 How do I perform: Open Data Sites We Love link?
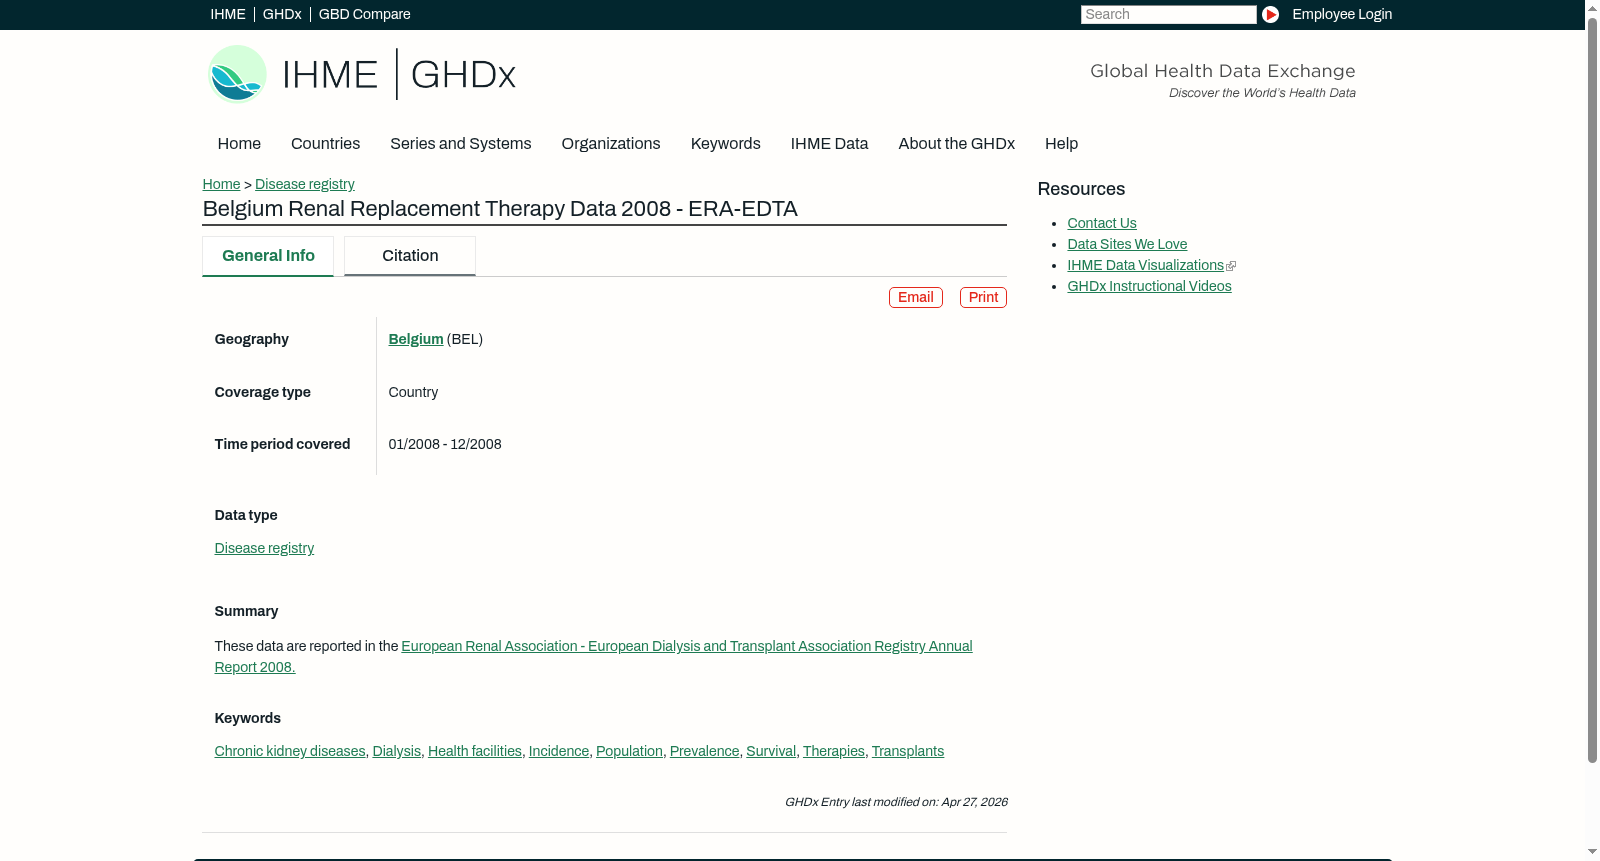(x=1127, y=244)
